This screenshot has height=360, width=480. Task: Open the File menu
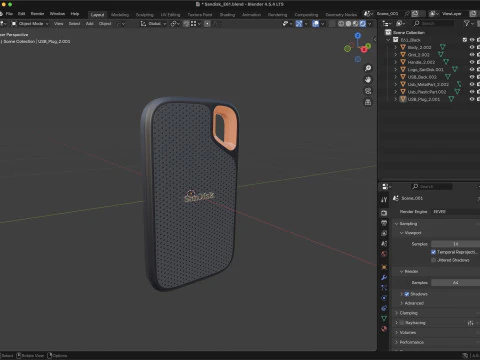[9, 14]
